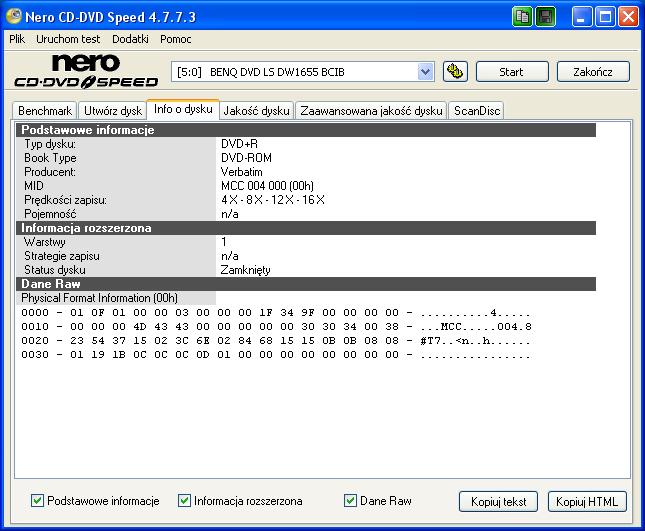Go to Zaawansowana jakość dysku tab
The width and height of the screenshot is (645, 531).
point(371,111)
